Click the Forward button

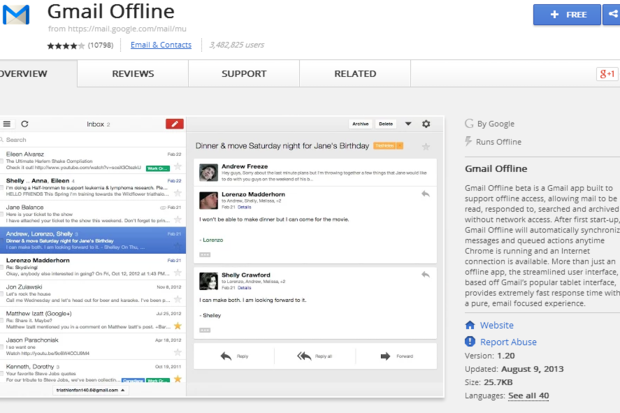(x=396, y=356)
